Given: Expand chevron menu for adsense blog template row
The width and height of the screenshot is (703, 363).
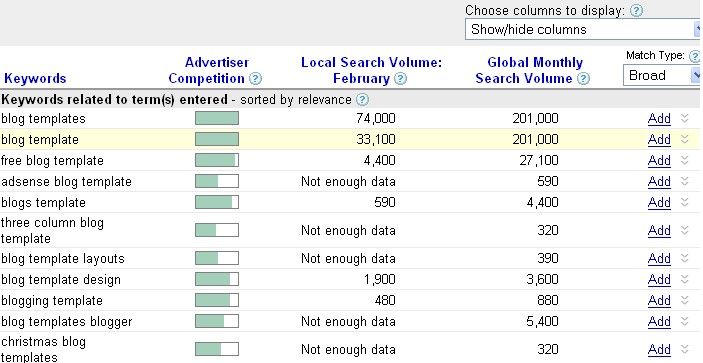Looking at the screenshot, I should click(684, 182).
